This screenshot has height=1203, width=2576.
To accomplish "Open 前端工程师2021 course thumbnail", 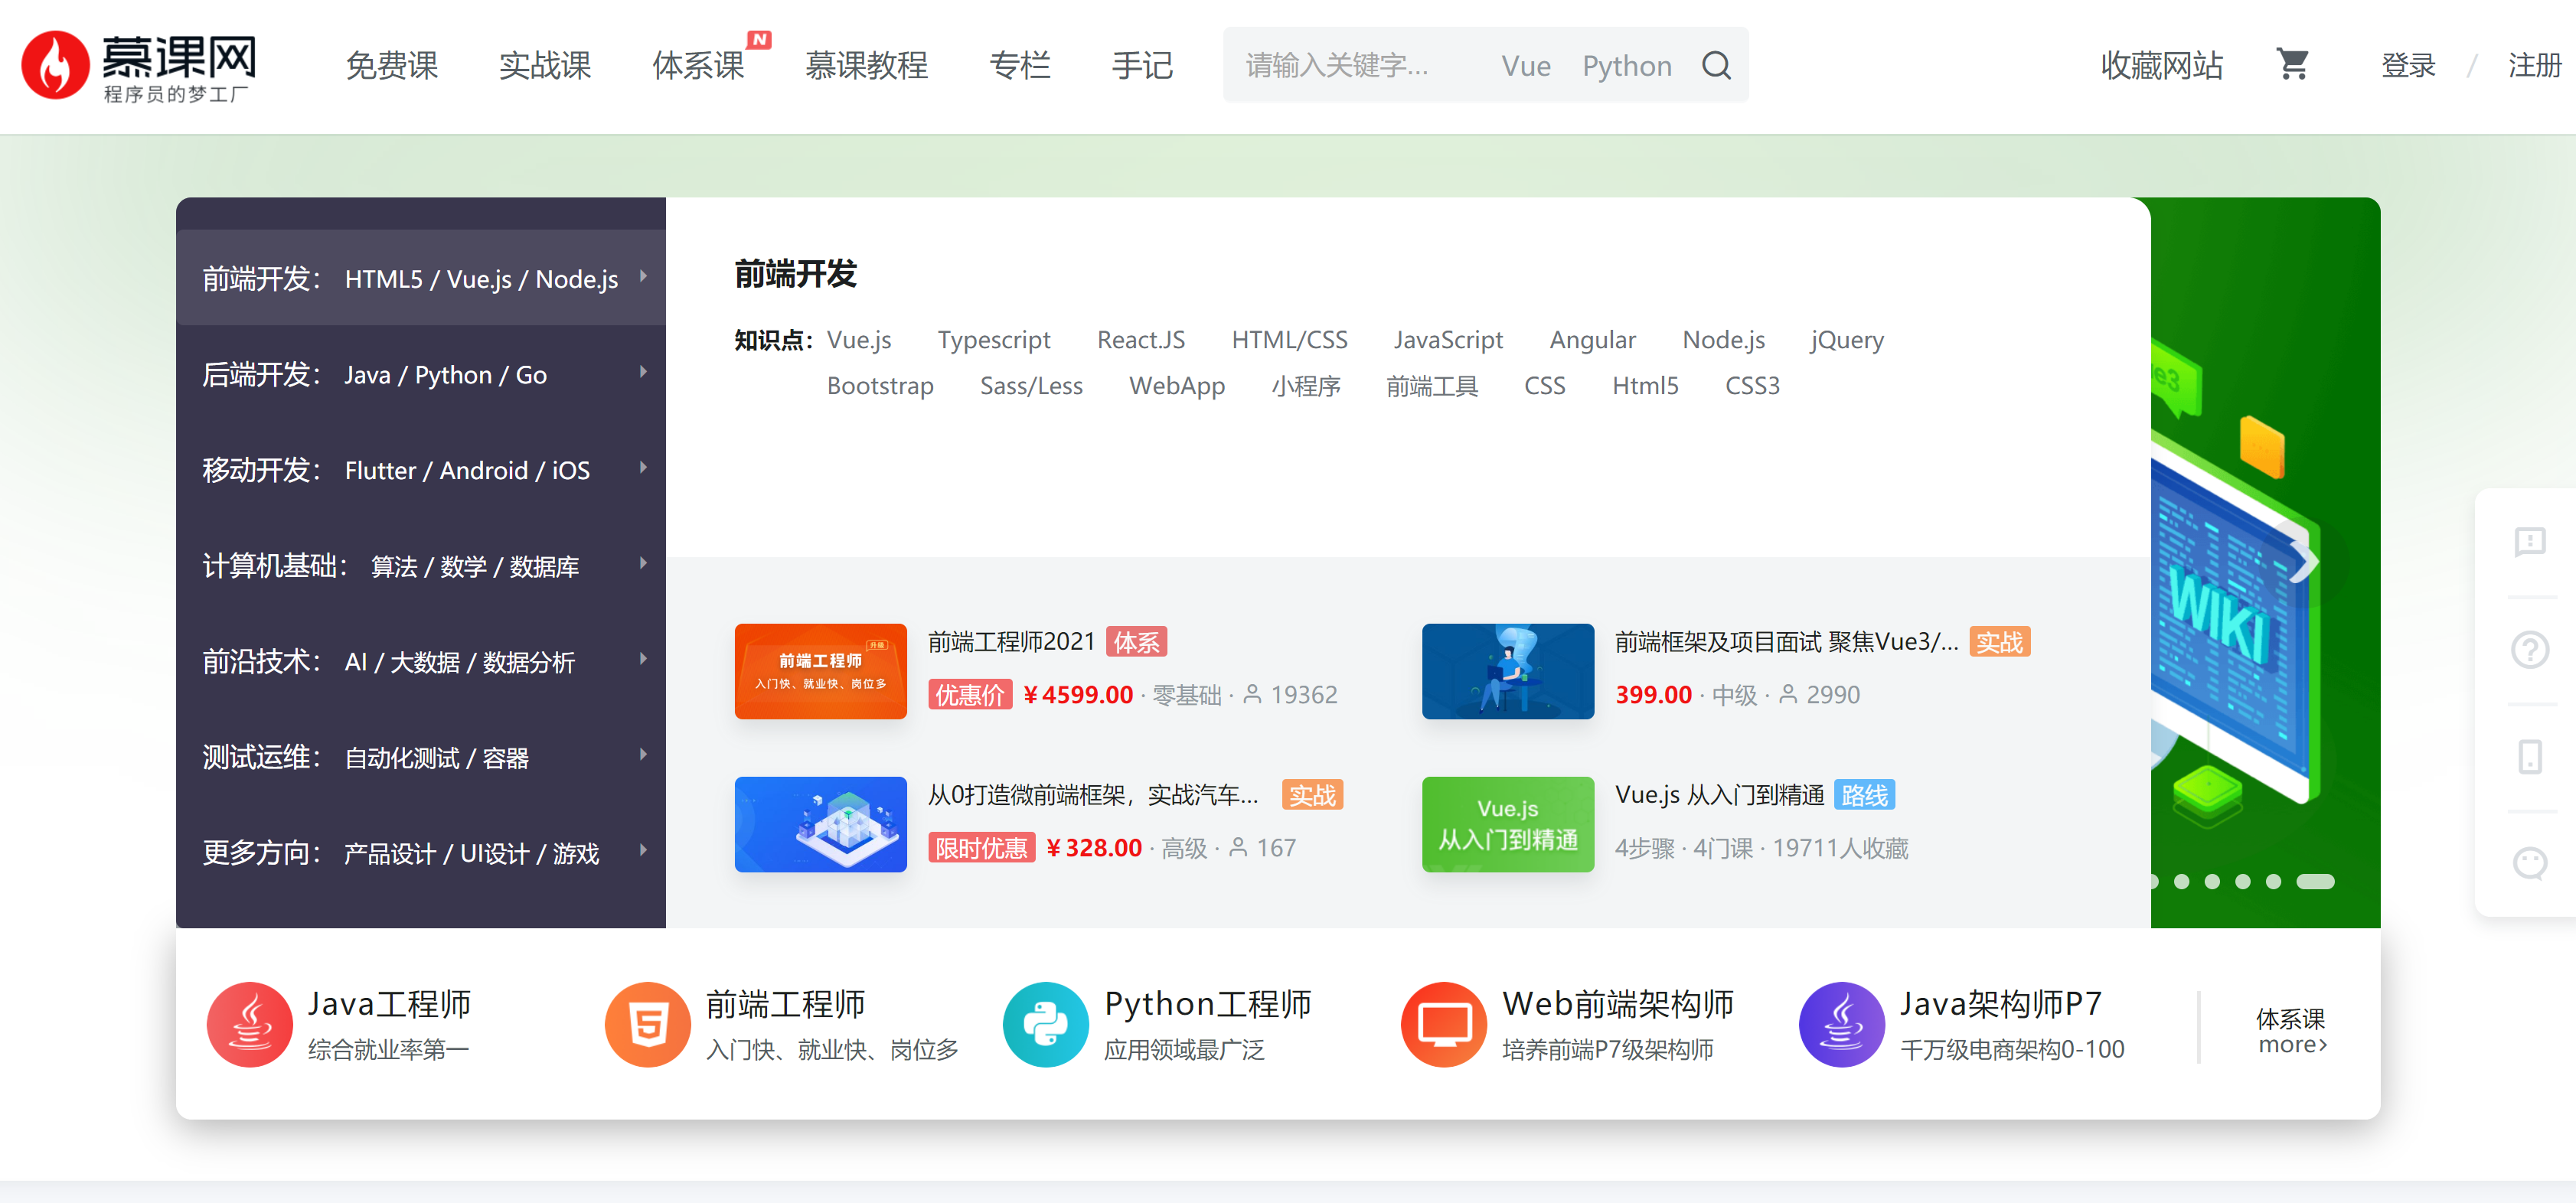I will (x=820, y=671).
